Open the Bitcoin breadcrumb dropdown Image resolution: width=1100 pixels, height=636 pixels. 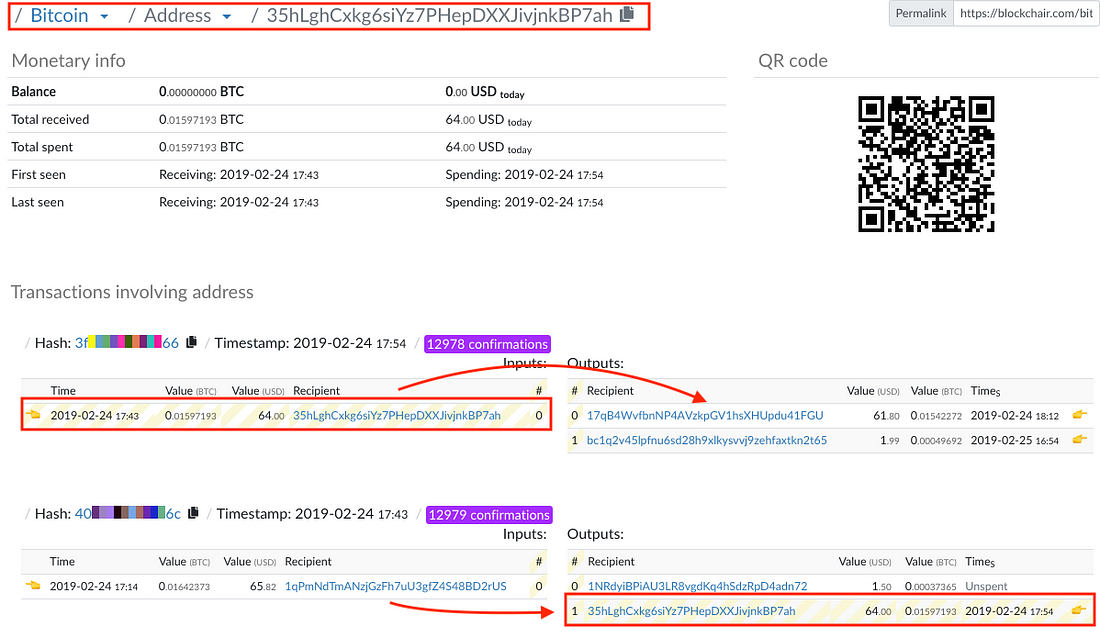pyautogui.click(x=105, y=16)
